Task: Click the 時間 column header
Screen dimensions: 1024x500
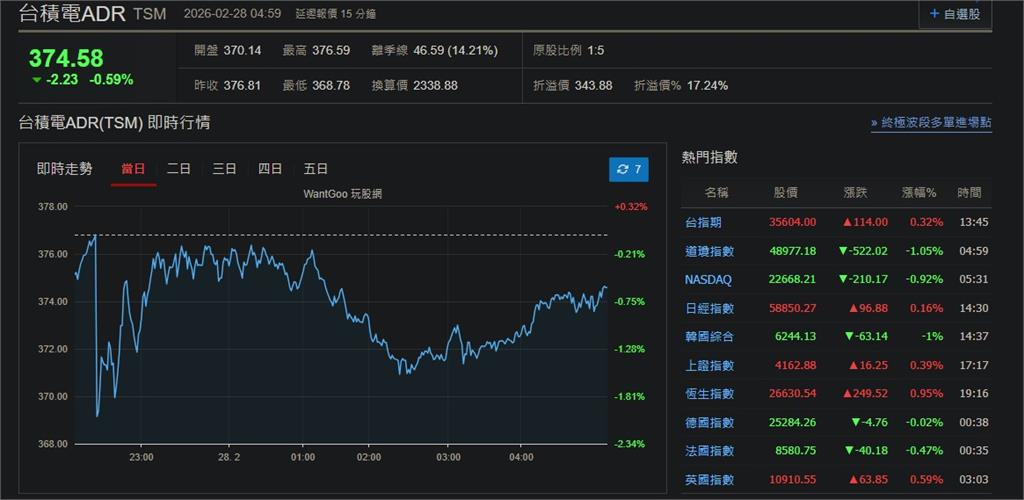Action: (x=969, y=193)
